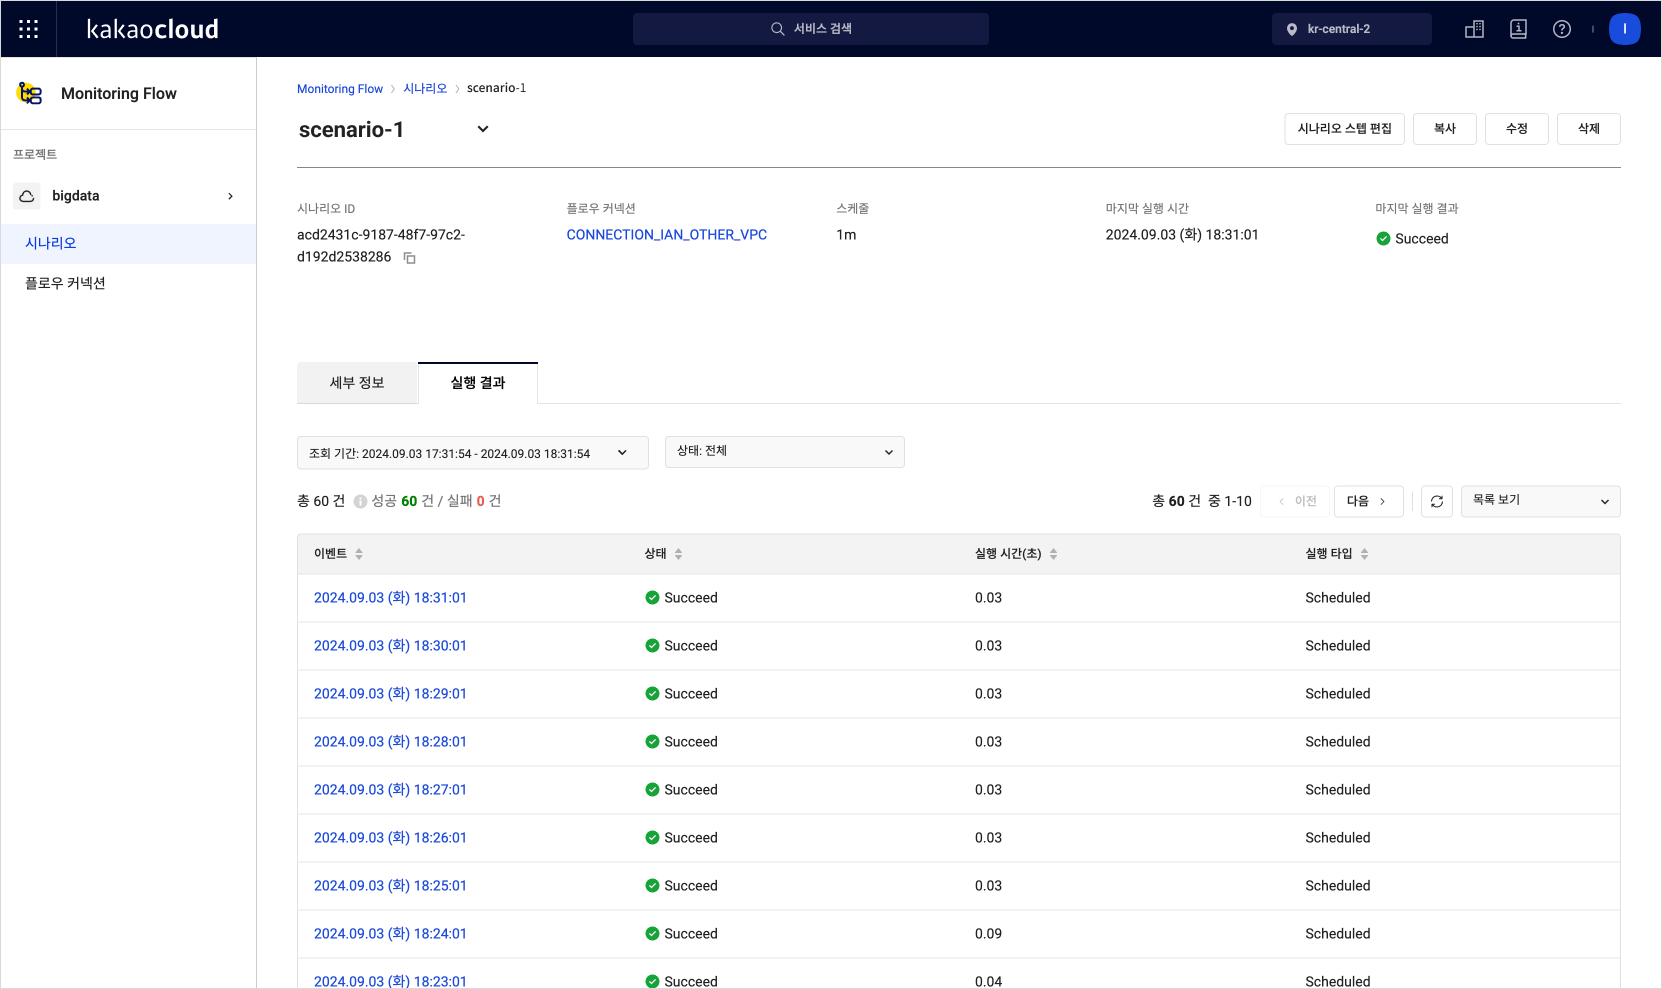
Task: Click green check for 18:28:01 row
Action: 652,742
